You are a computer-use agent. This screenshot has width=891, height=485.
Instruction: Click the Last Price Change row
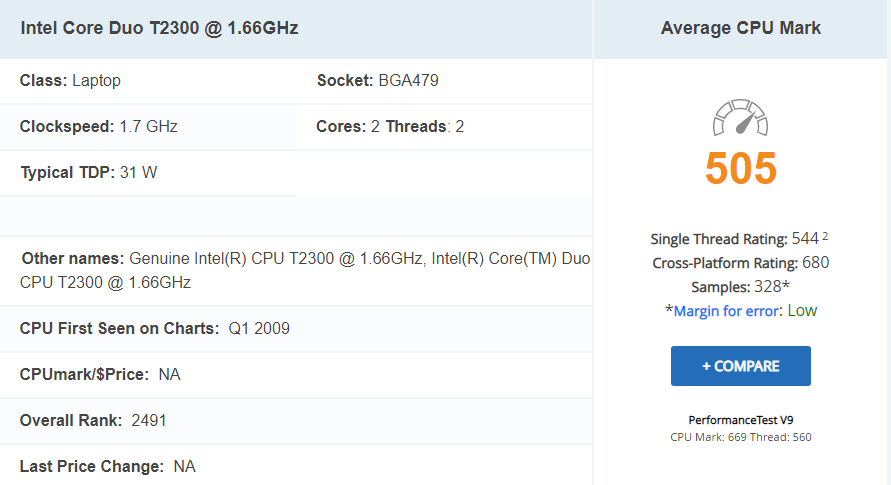107,466
